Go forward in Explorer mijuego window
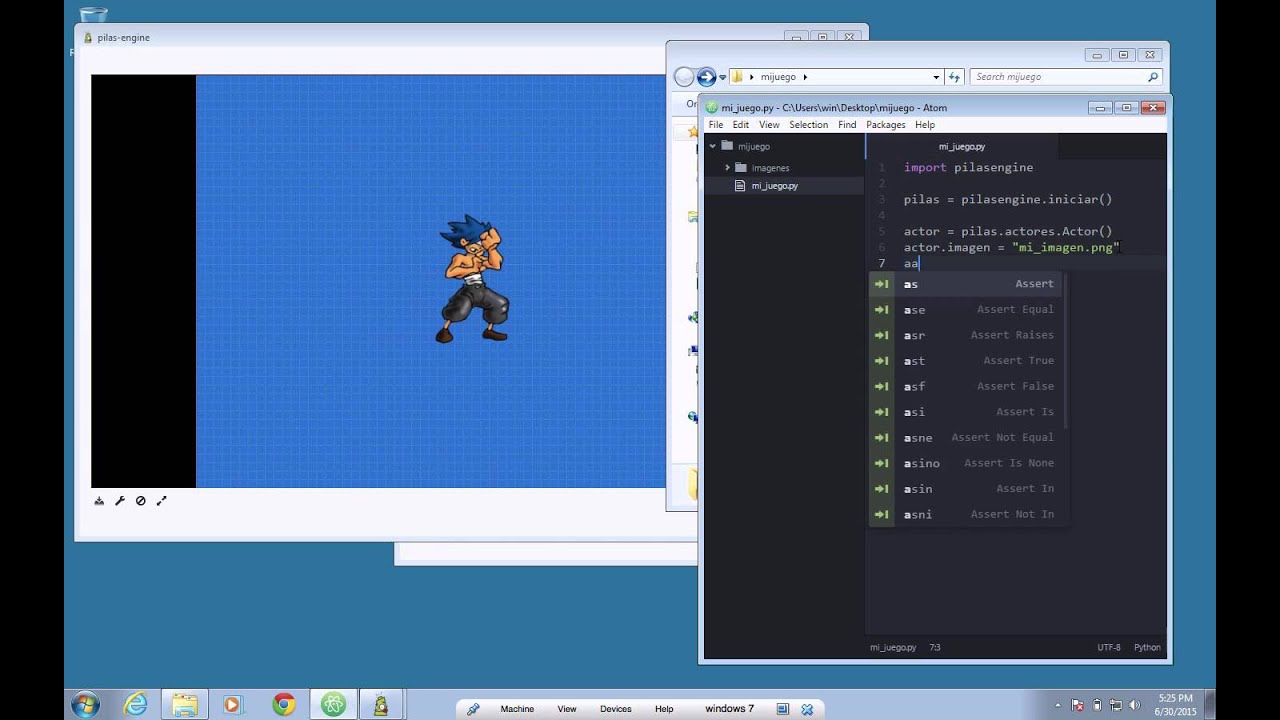Image resolution: width=1280 pixels, height=720 pixels. coord(706,77)
